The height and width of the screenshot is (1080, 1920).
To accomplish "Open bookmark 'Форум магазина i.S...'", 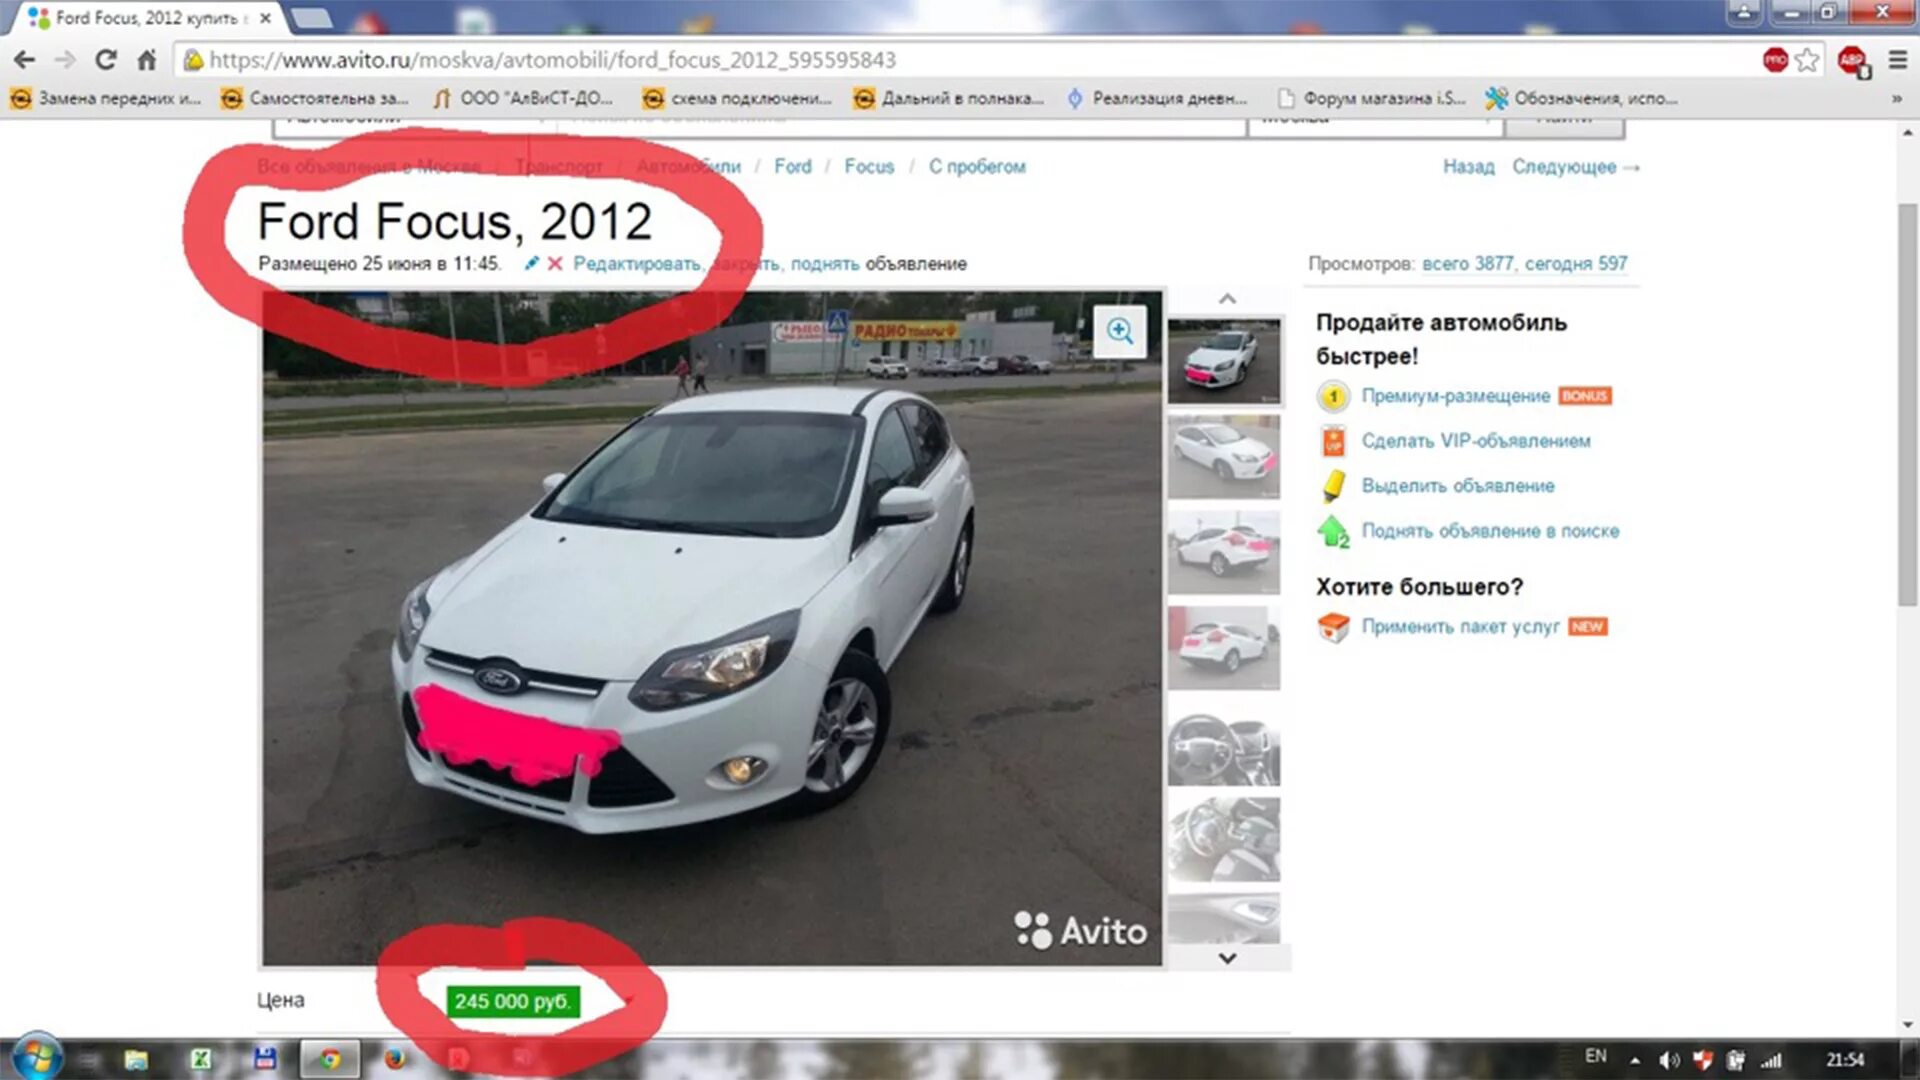I will (1372, 98).
